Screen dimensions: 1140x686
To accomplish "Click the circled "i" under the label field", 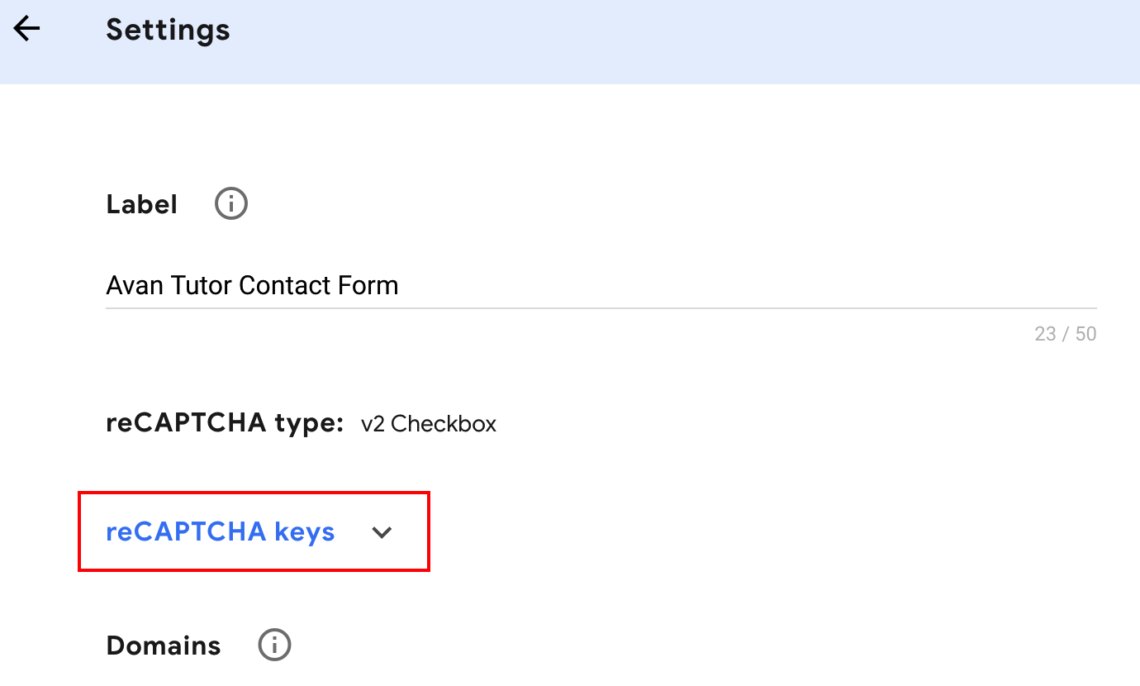I will [229, 203].
